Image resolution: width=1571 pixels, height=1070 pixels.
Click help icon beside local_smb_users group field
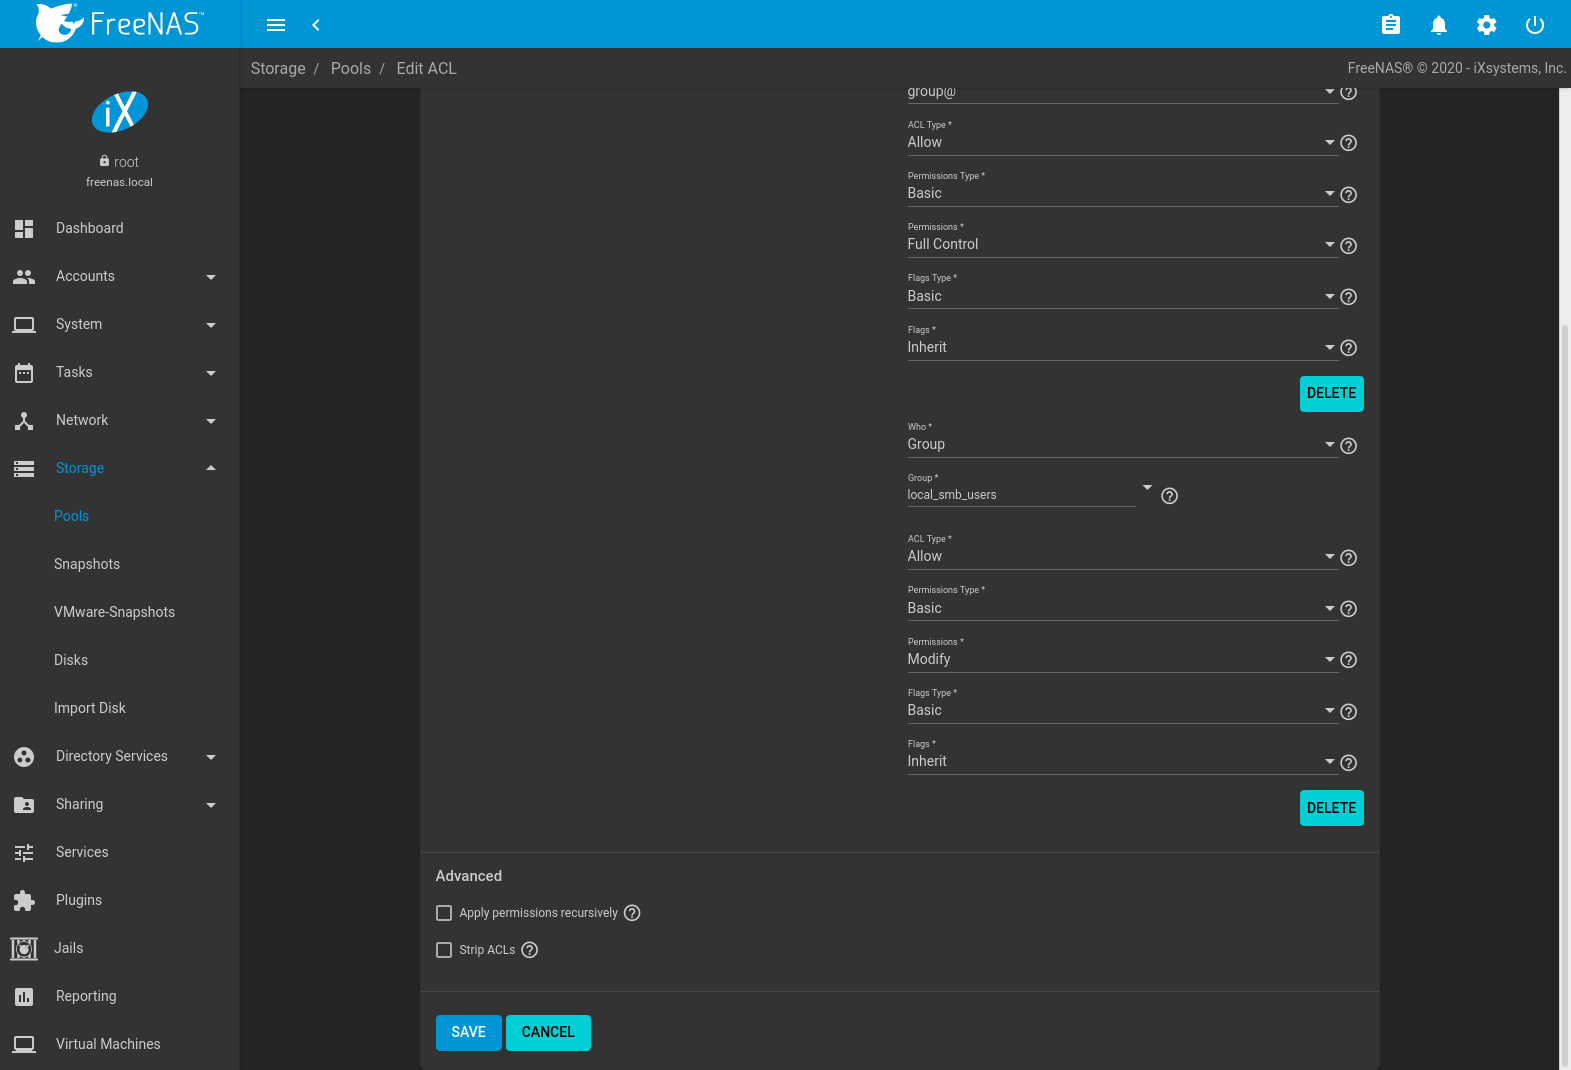[1169, 496]
